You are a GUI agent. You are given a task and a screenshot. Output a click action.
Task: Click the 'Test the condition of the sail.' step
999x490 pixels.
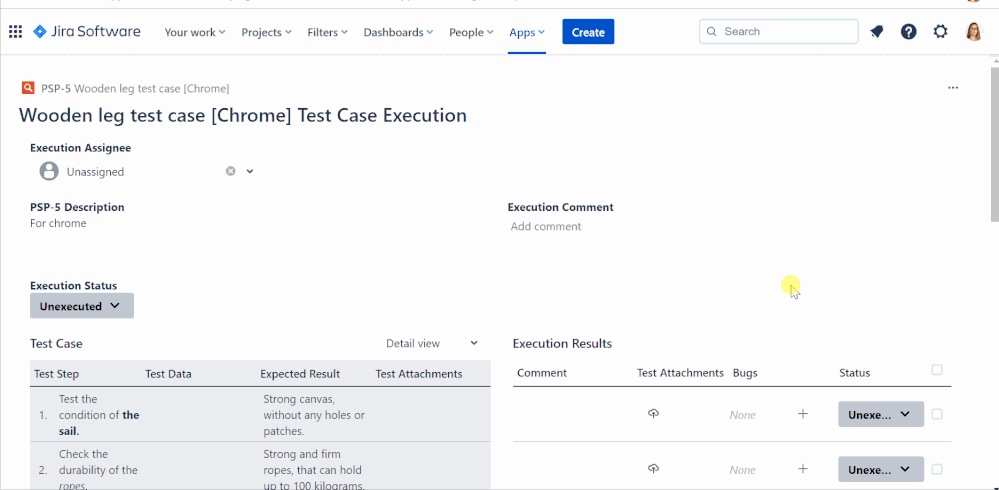tap(99, 415)
